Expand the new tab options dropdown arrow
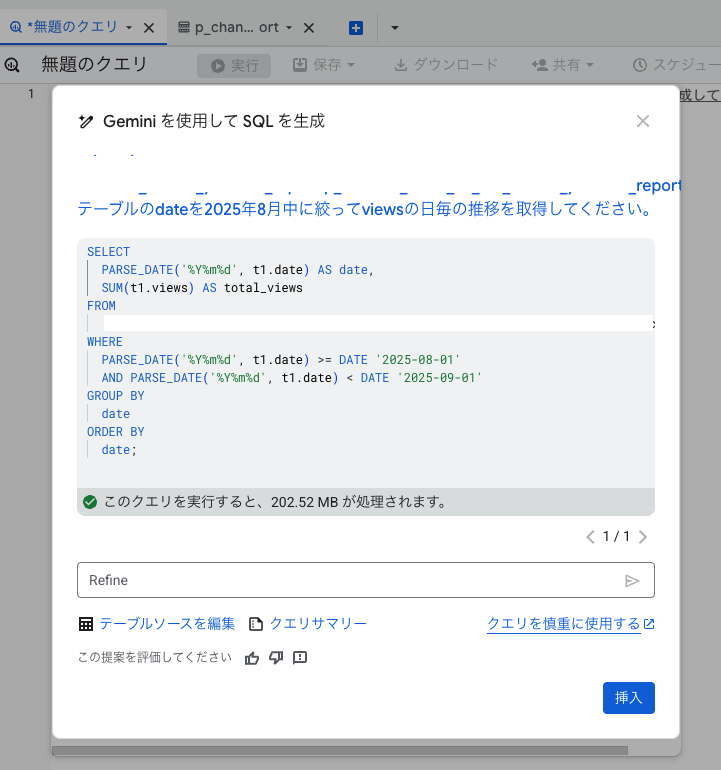The width and height of the screenshot is (721, 770). (394, 28)
